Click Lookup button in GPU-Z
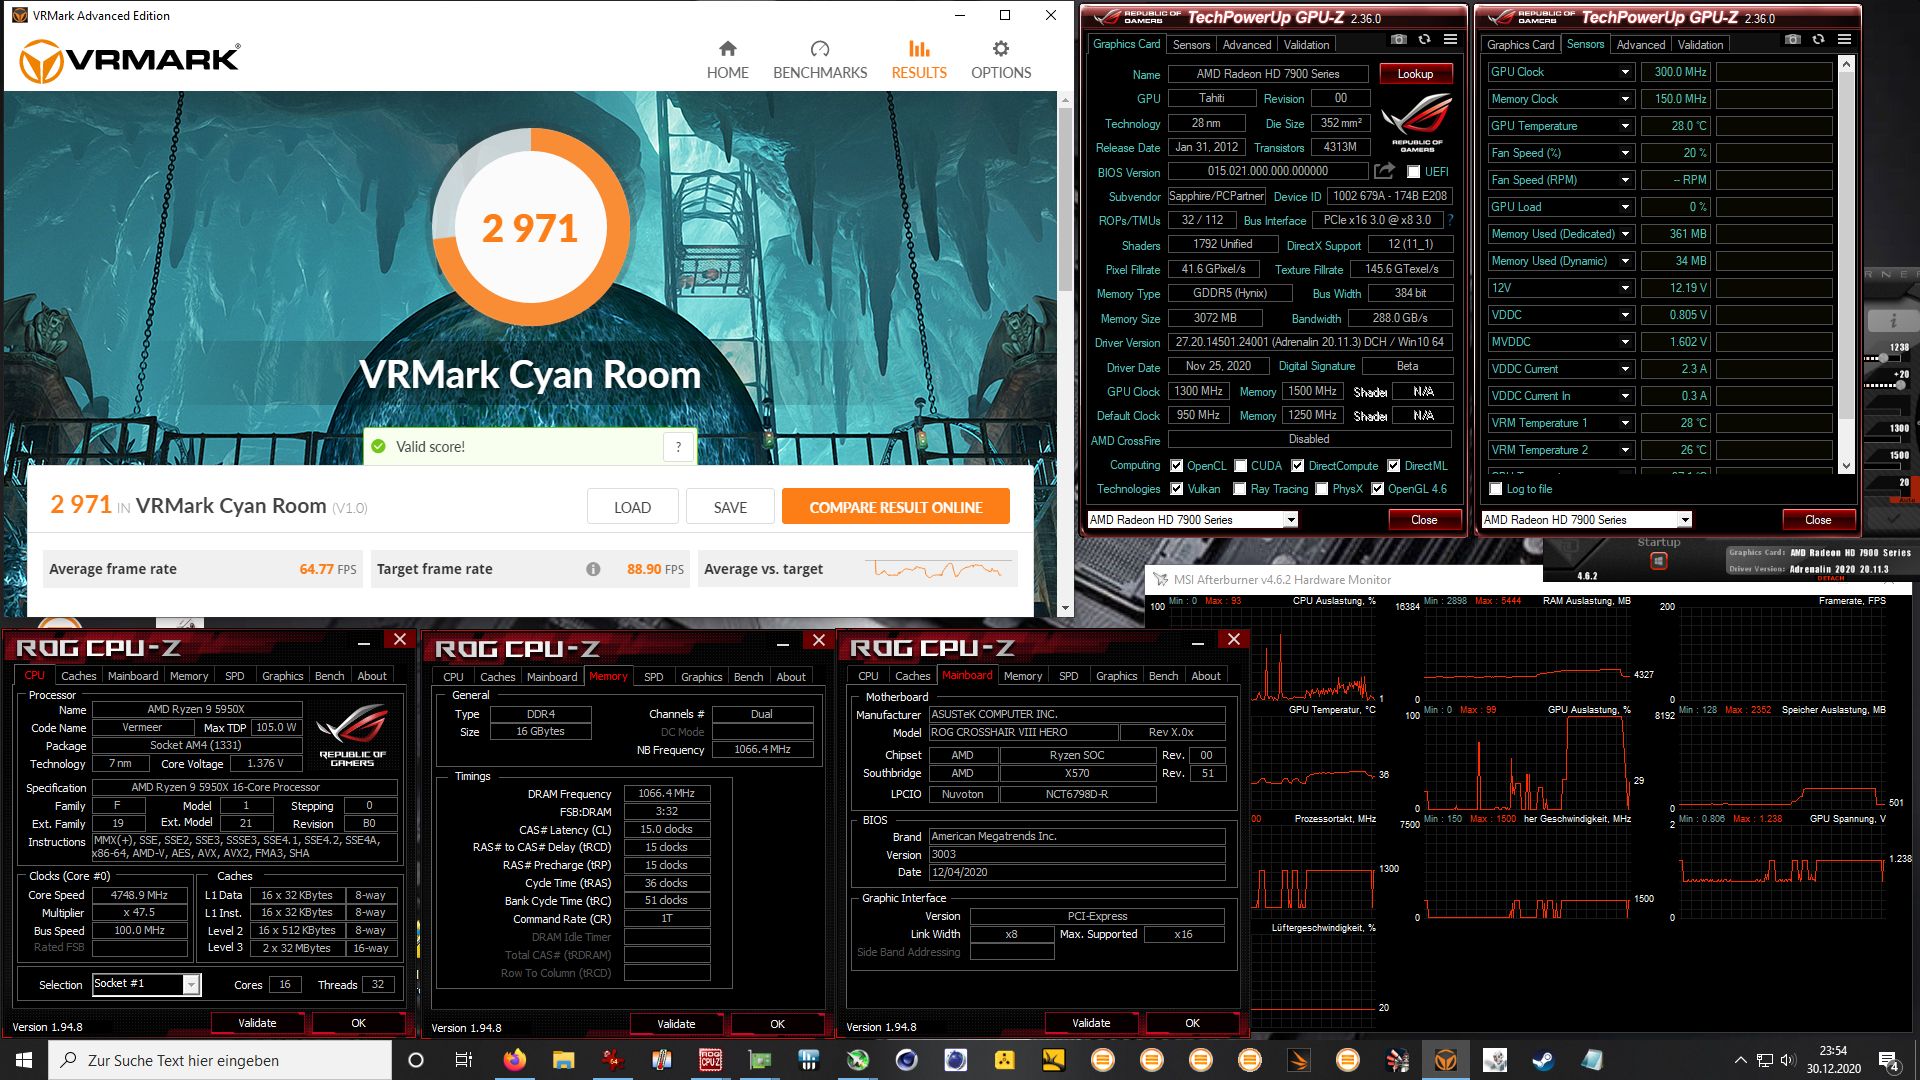This screenshot has width=1920, height=1080. (1415, 74)
